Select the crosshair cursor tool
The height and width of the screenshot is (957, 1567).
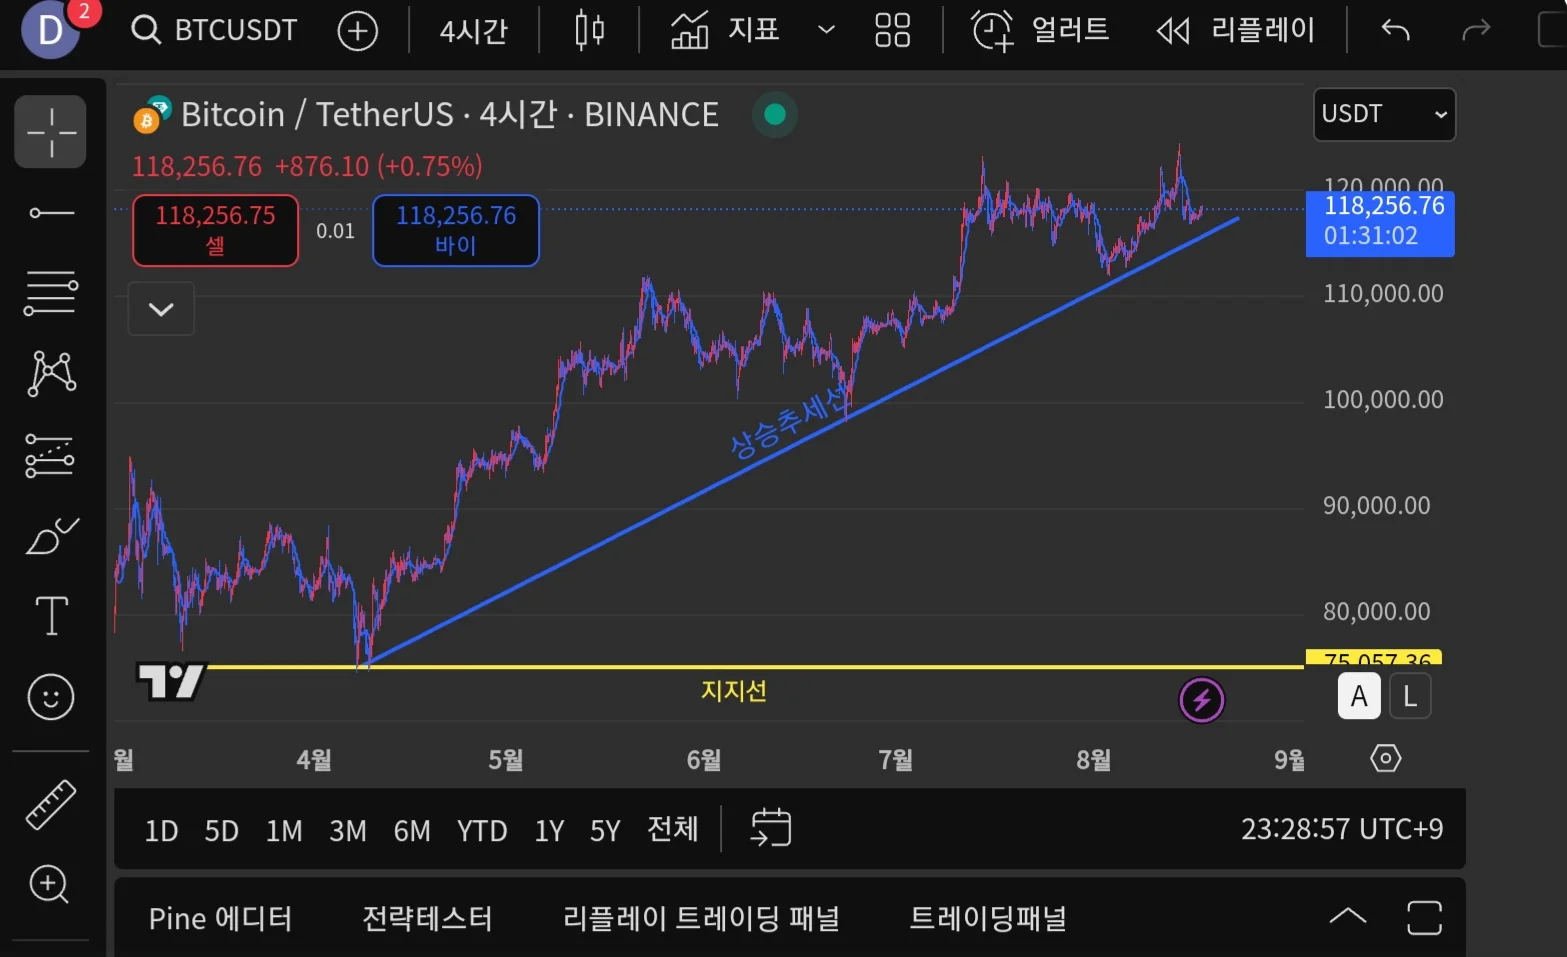50,132
